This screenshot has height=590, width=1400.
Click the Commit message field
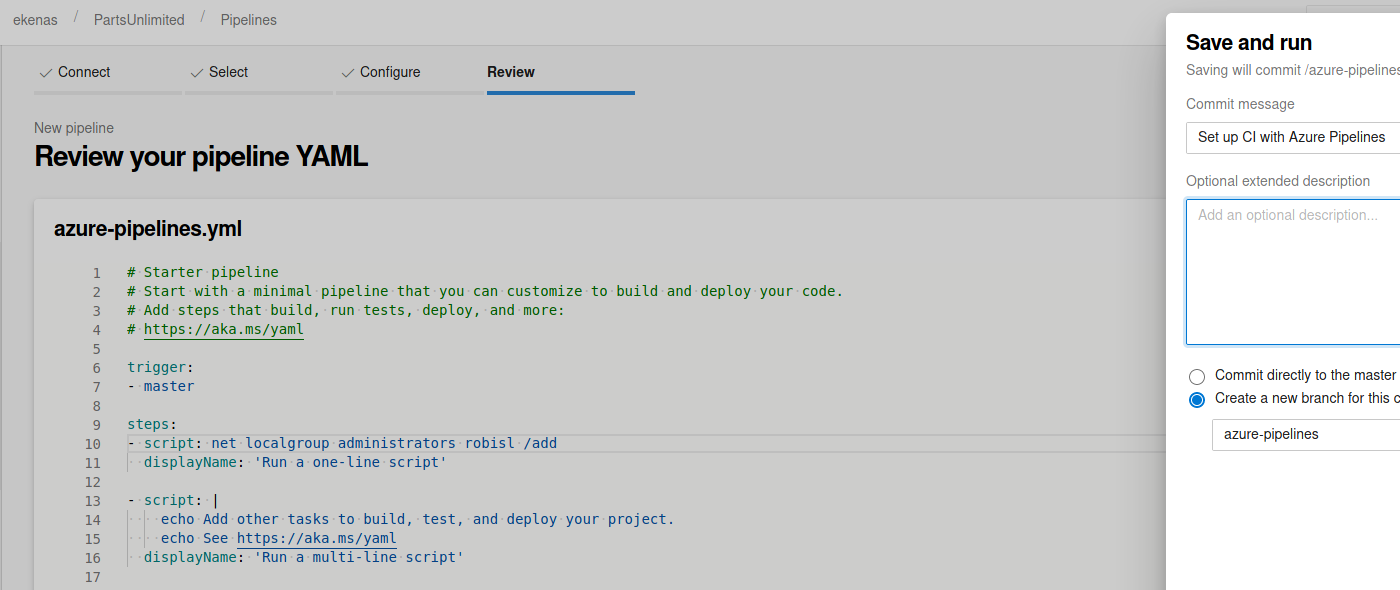[x=1293, y=137]
